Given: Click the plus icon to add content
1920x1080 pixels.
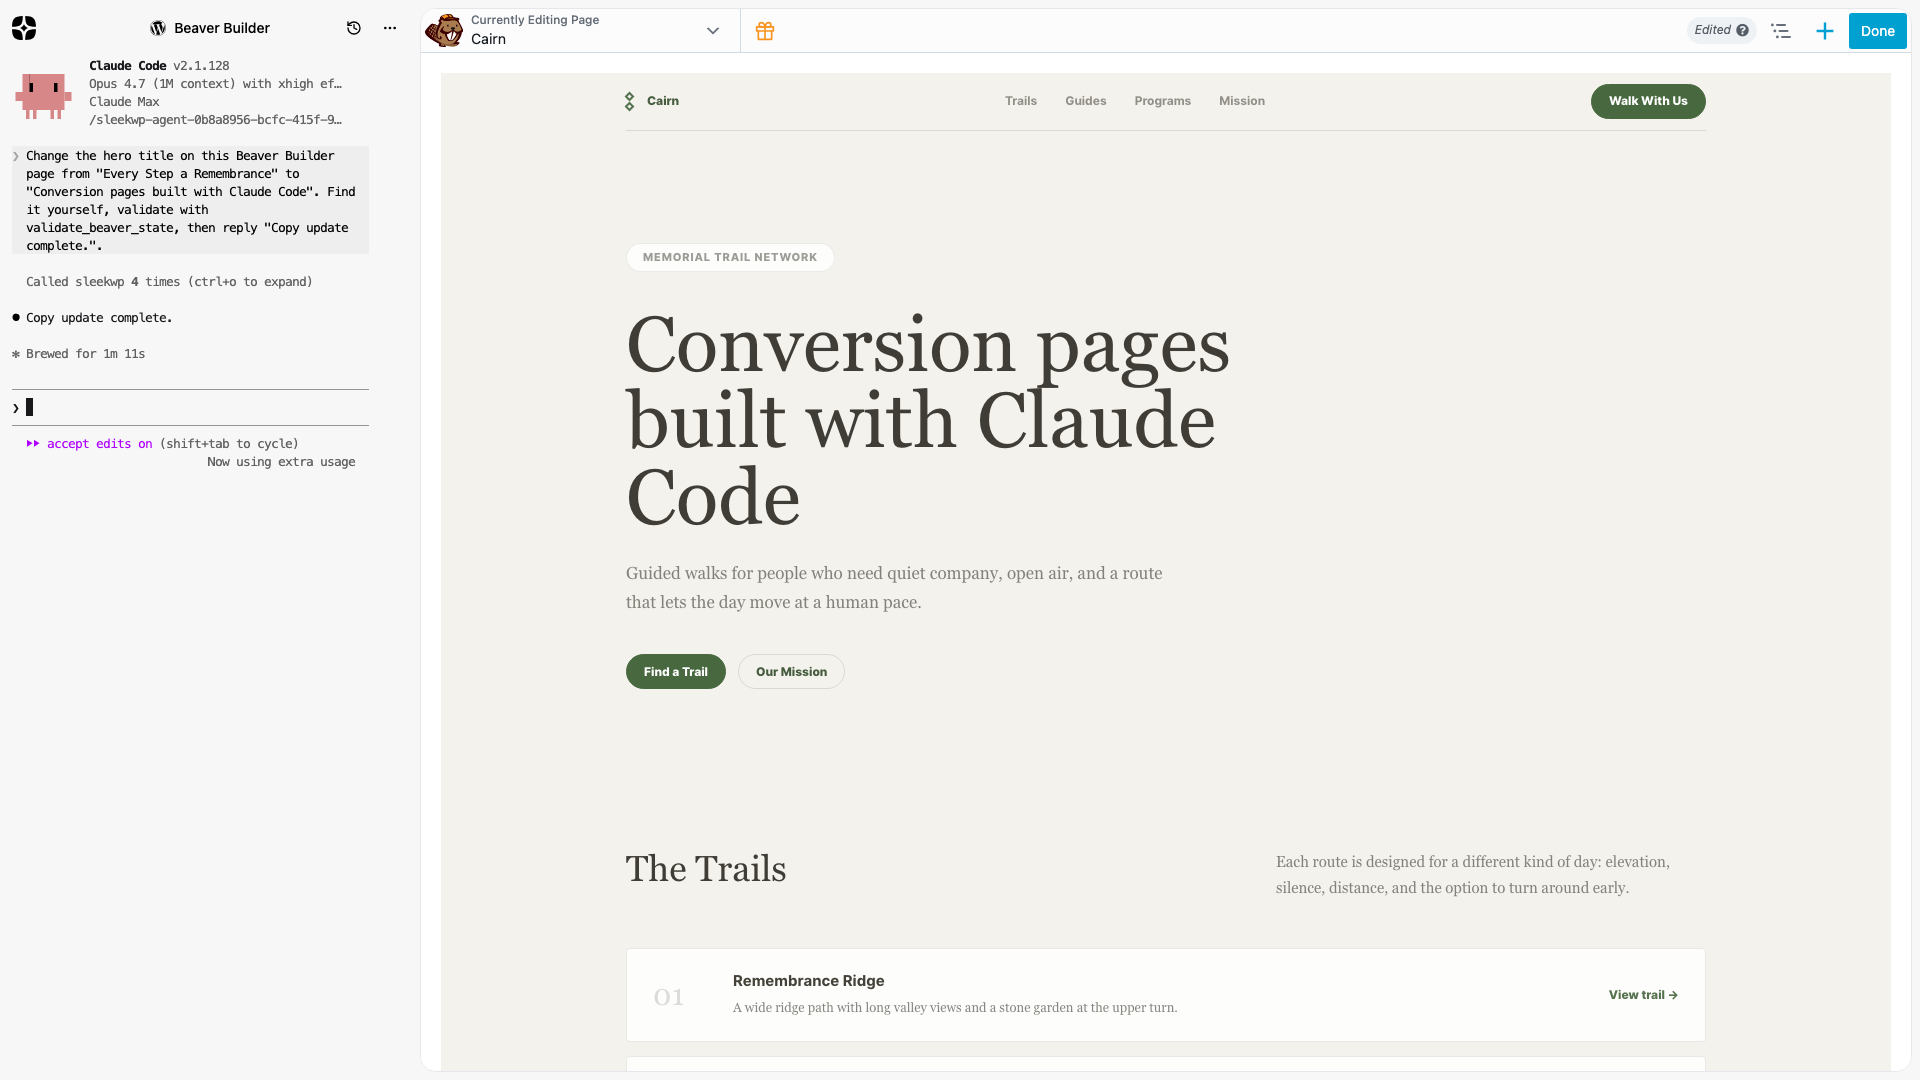Looking at the screenshot, I should pyautogui.click(x=1825, y=31).
